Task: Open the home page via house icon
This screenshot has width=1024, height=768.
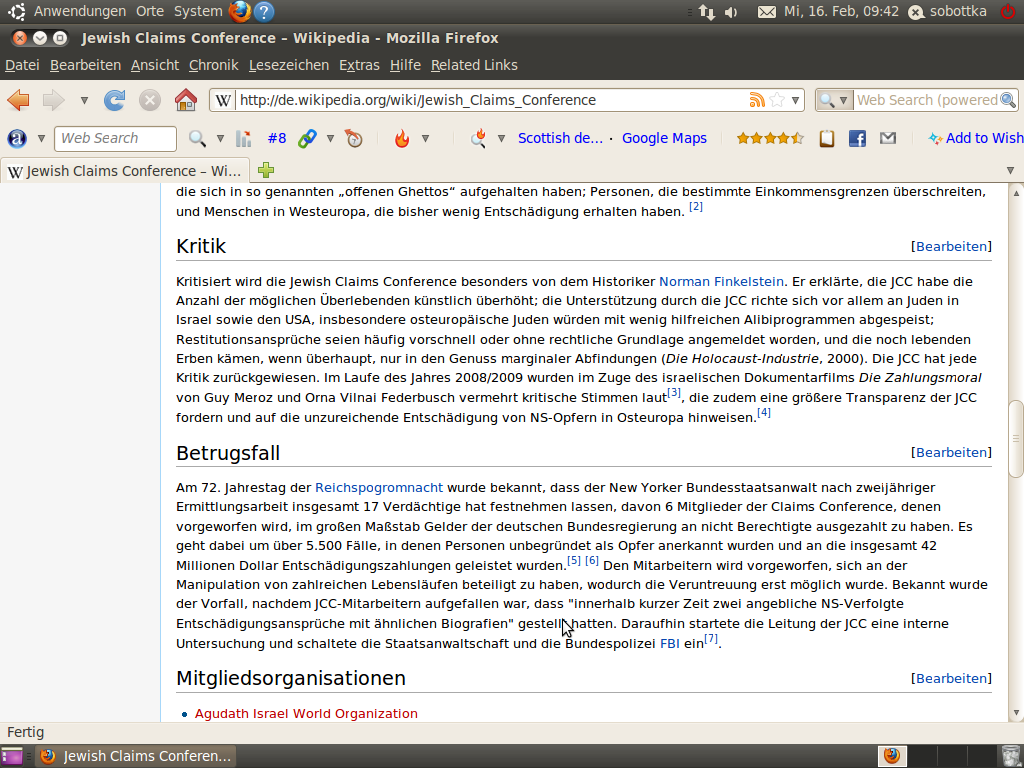Action: (x=185, y=100)
